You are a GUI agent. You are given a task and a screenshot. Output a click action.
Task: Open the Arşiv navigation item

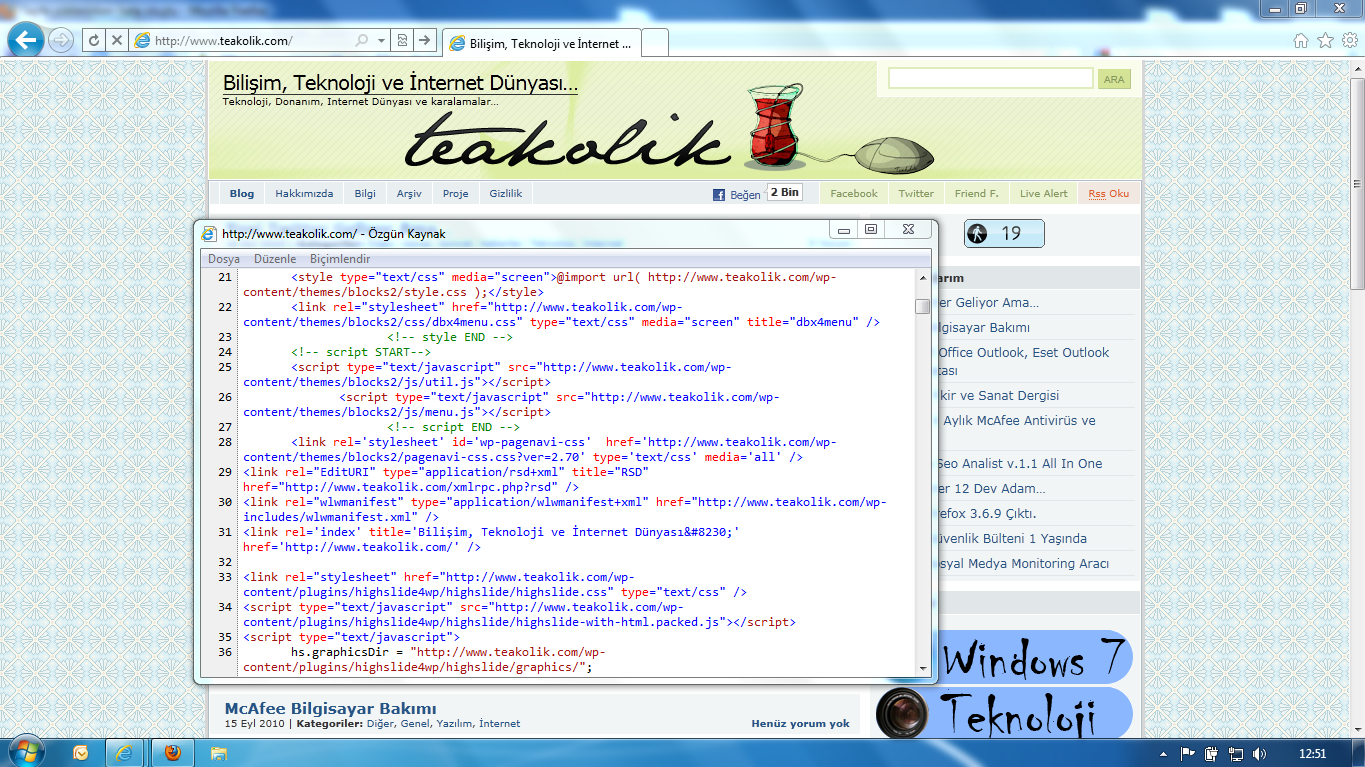click(409, 193)
